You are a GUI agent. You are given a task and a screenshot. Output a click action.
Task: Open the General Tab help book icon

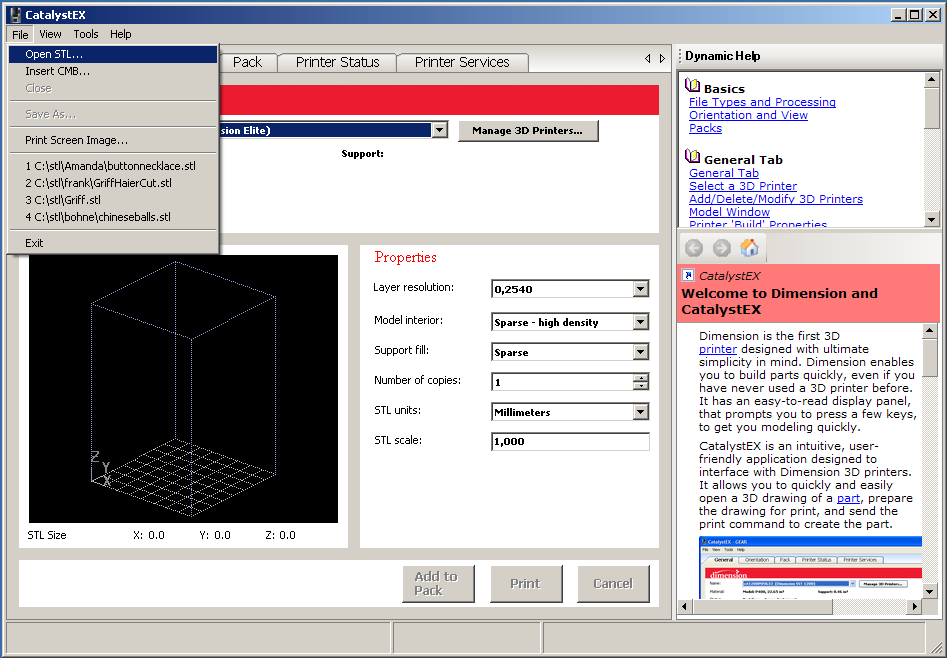(x=693, y=158)
